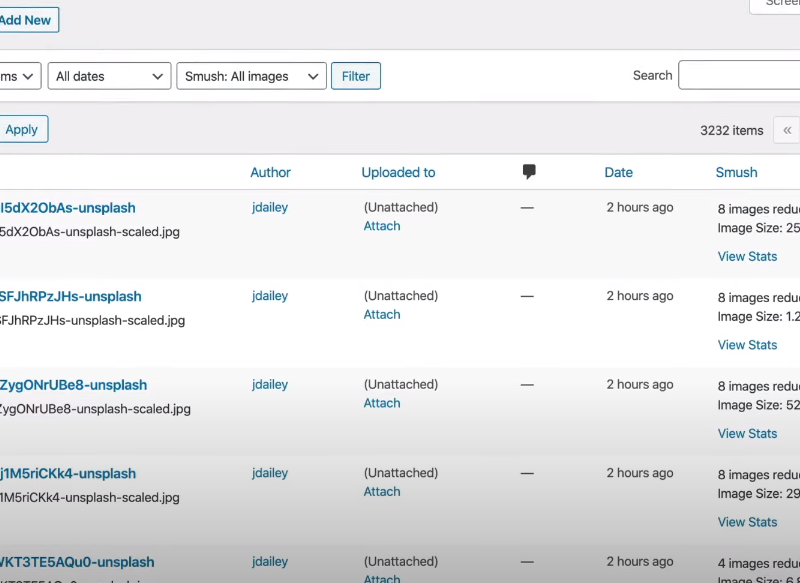Screen dimensions: 800x583
Task: Go to first page pagination arrow
Action: [x=787, y=130]
